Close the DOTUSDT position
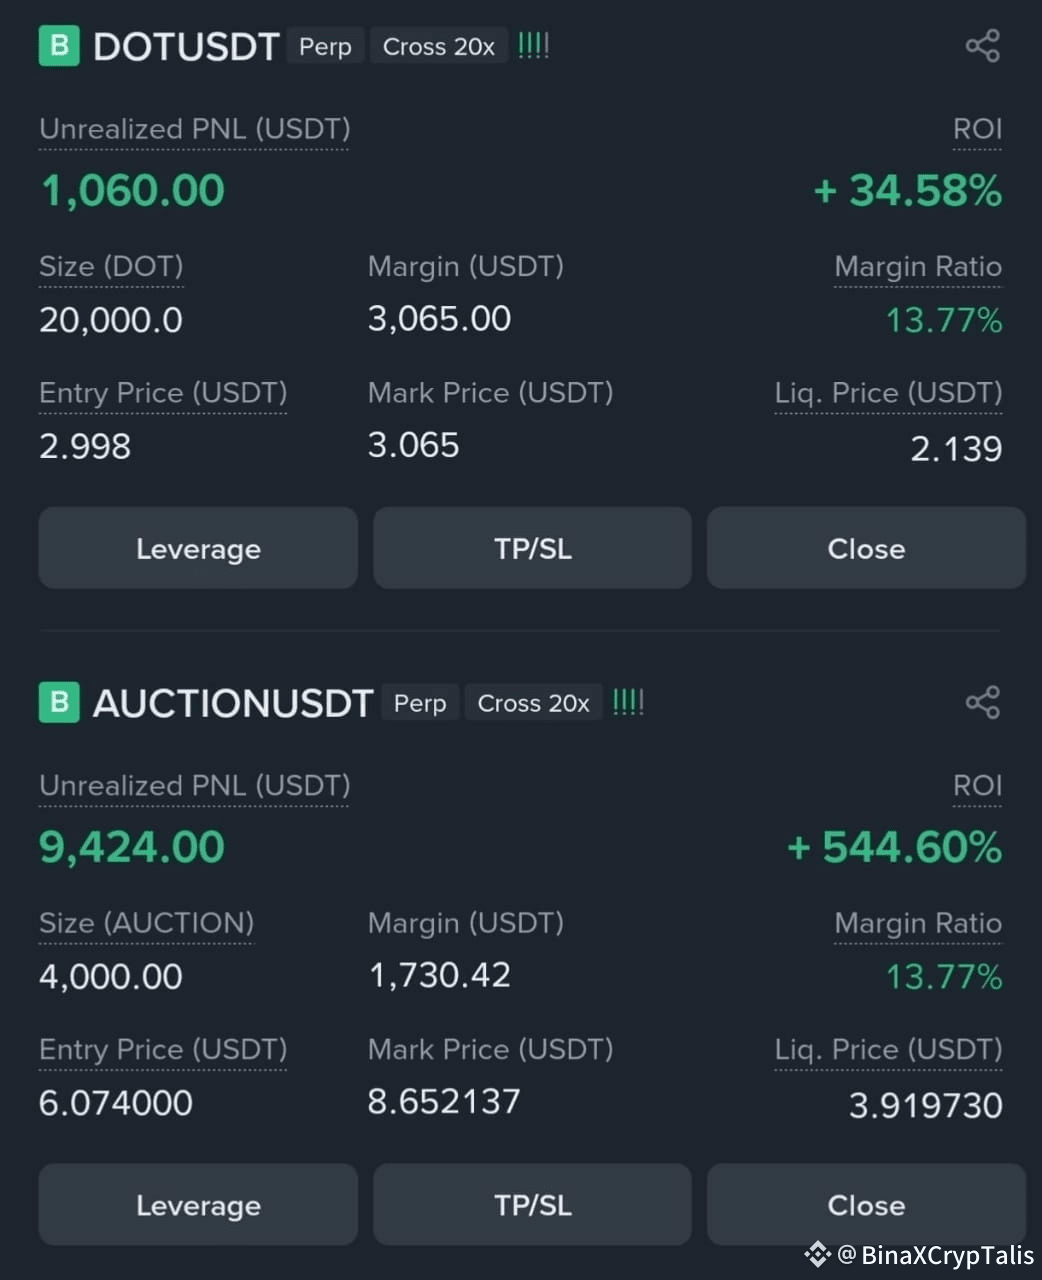 click(866, 548)
